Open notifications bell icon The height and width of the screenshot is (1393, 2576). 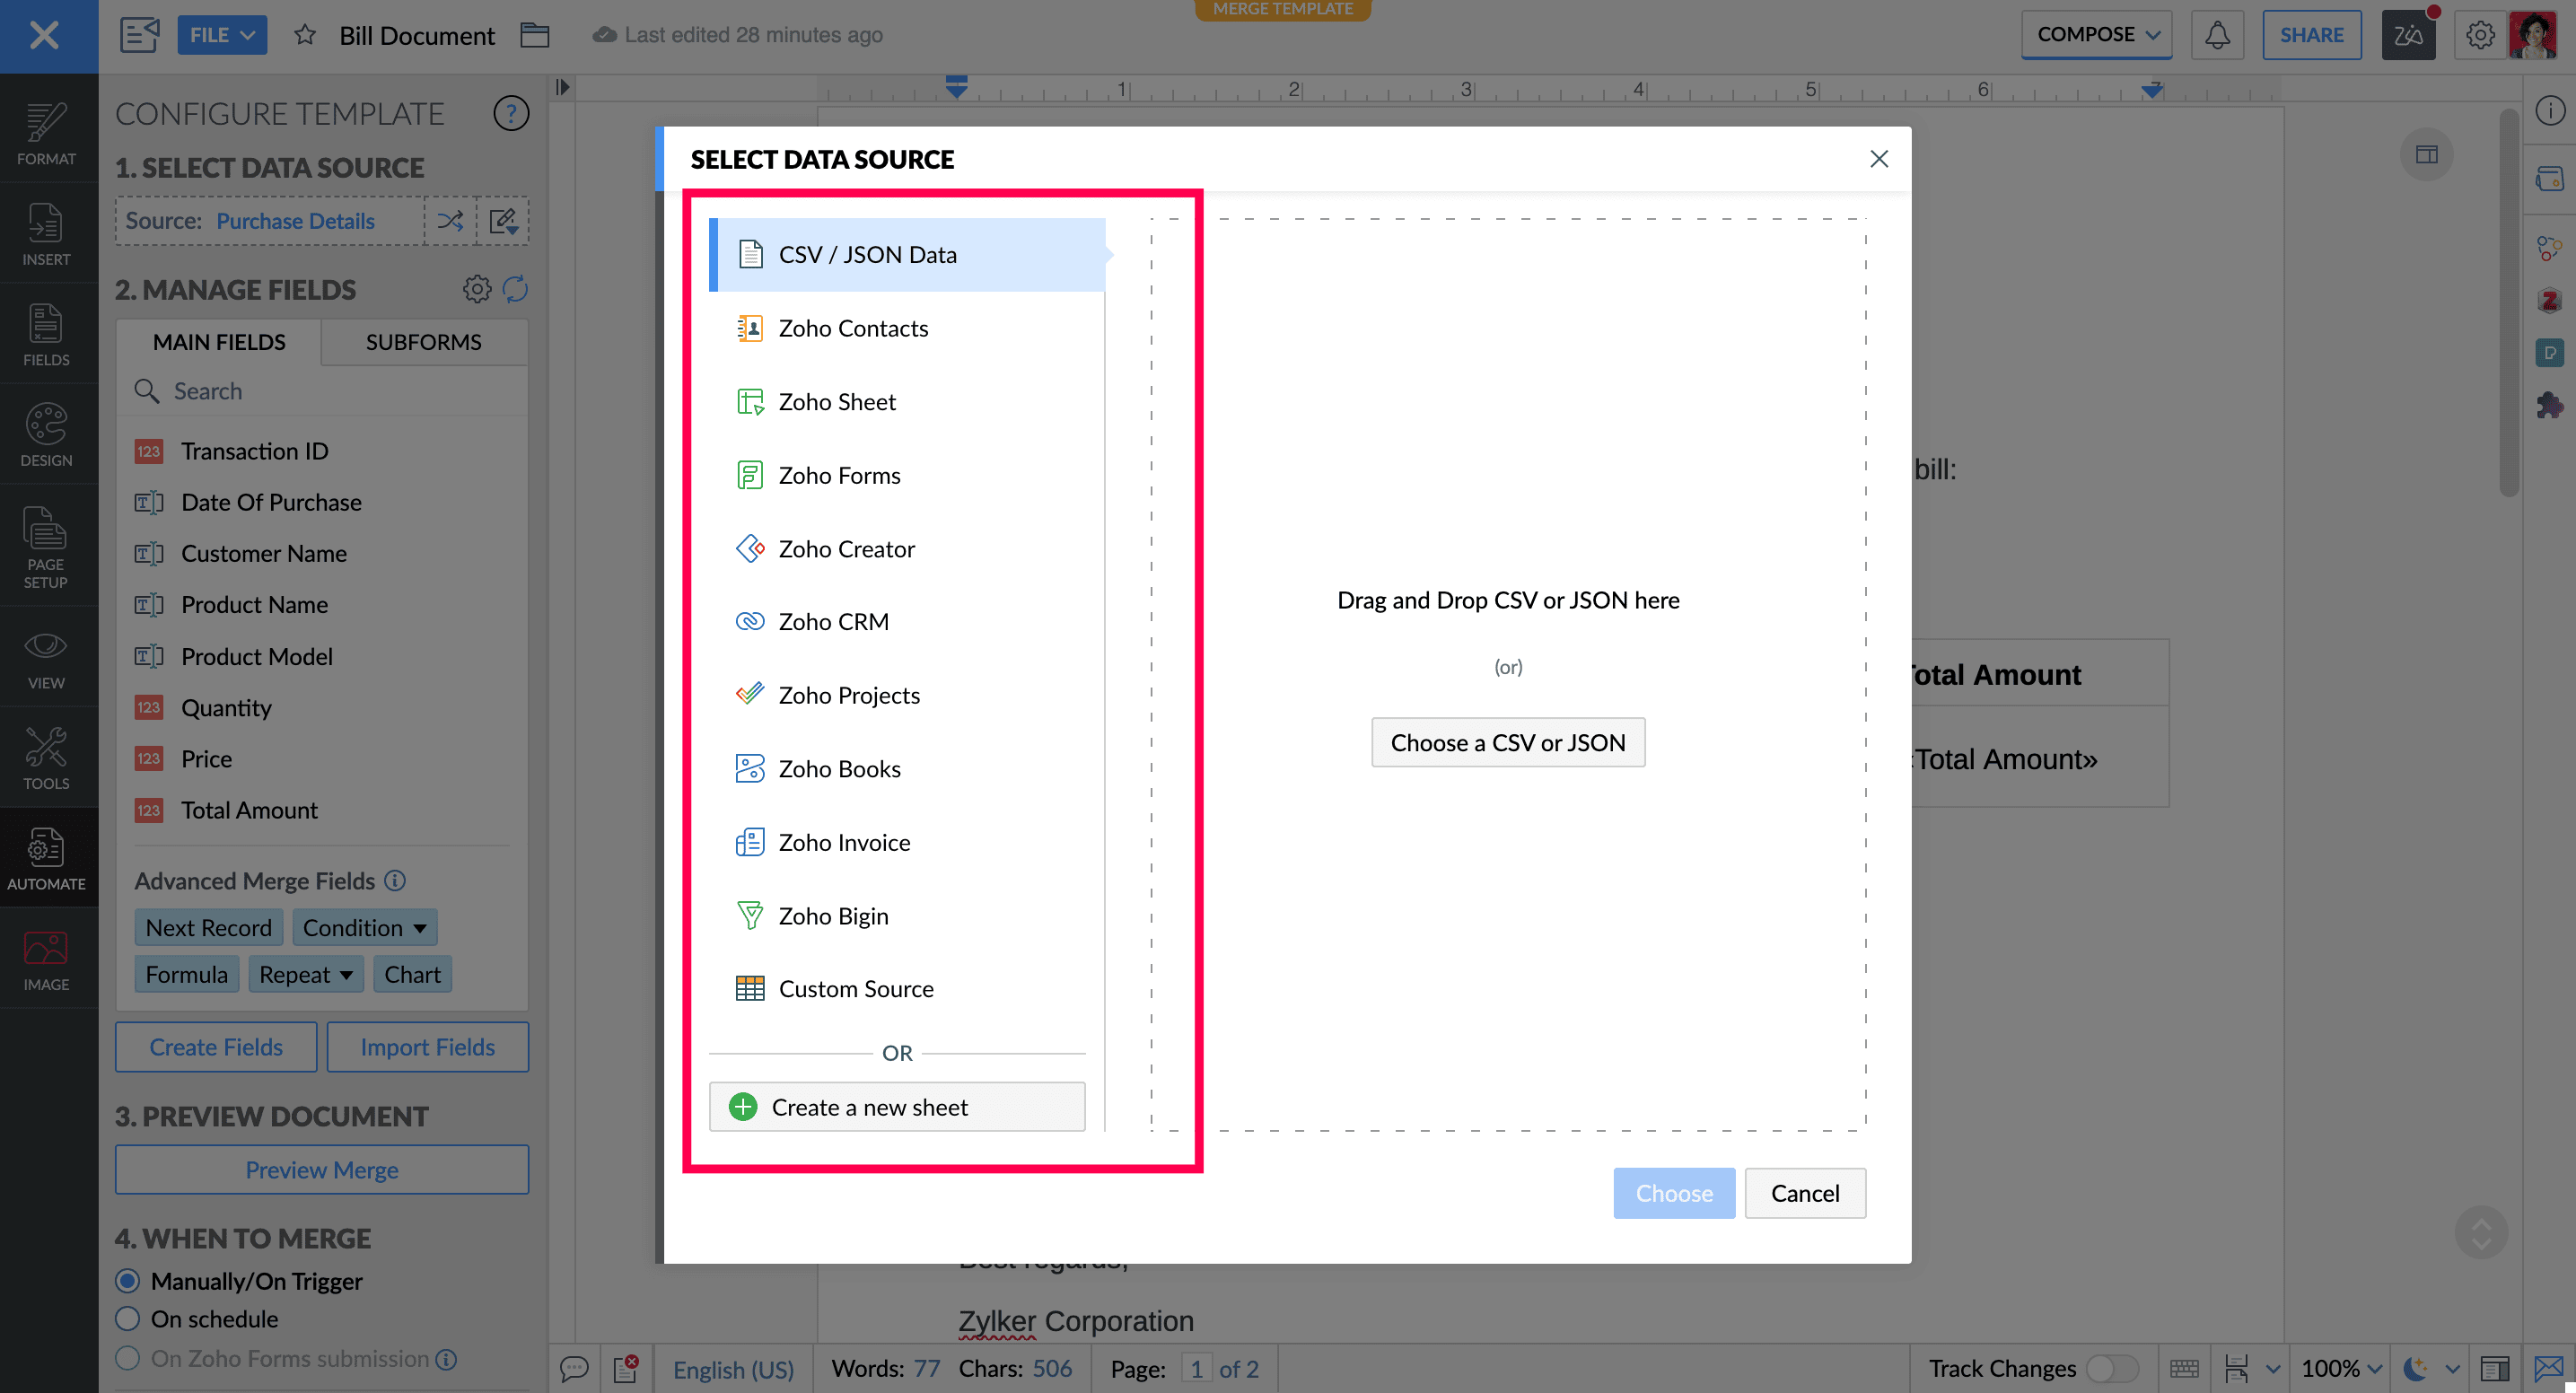click(x=2217, y=35)
